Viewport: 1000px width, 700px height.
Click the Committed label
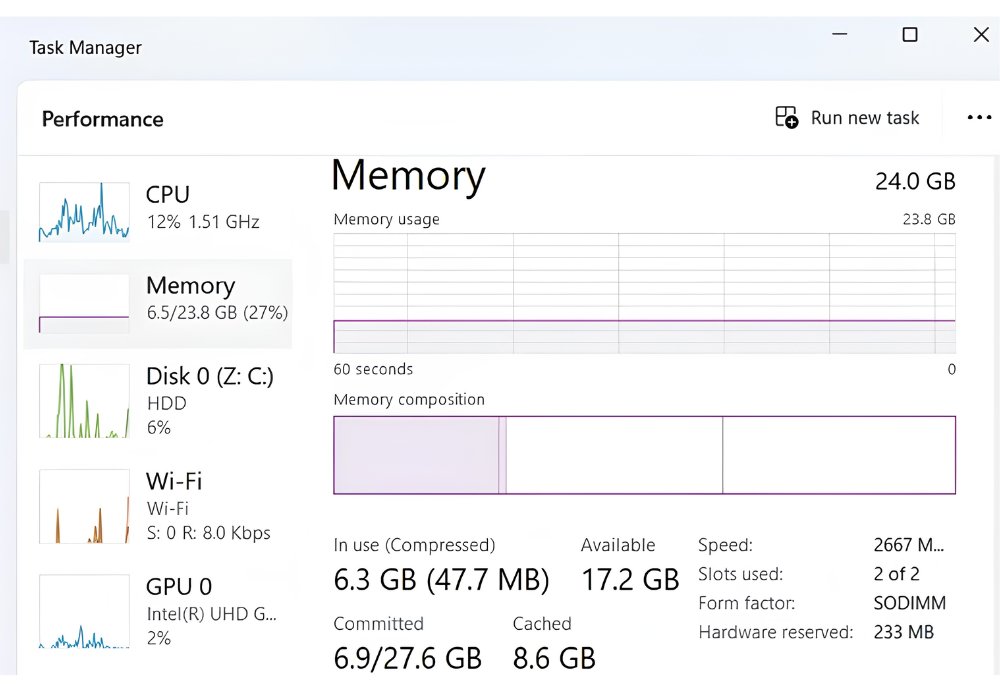pos(378,623)
